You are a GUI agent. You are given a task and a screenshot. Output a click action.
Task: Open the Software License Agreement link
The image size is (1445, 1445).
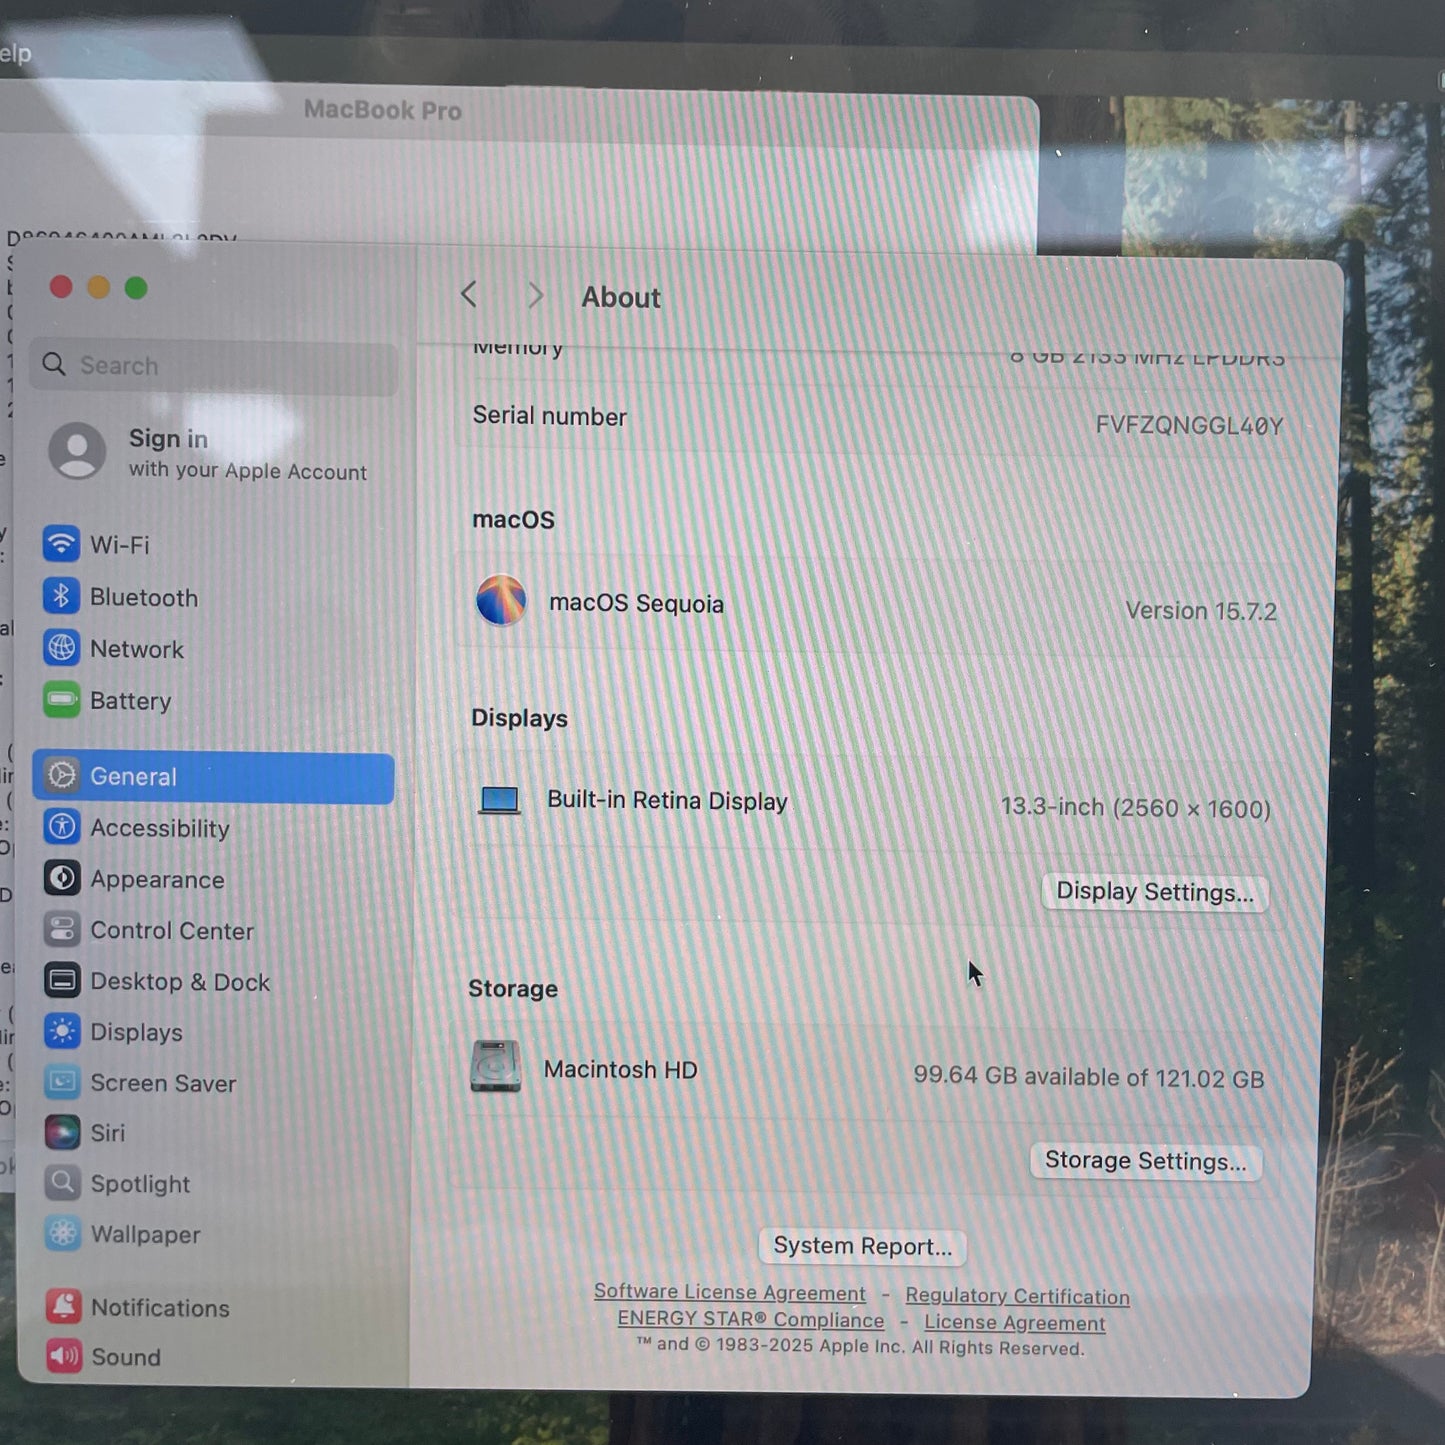[x=730, y=1292]
